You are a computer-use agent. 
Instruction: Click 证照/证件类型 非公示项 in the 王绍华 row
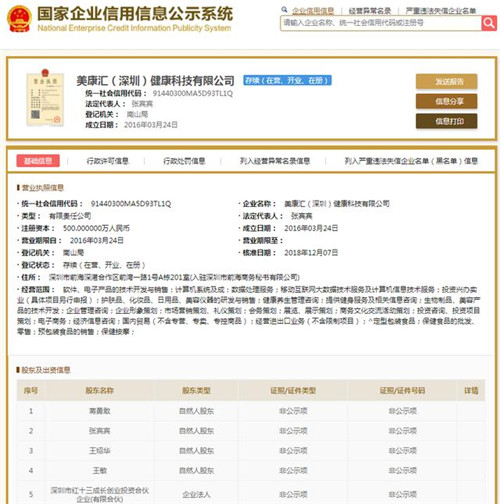[293, 451]
